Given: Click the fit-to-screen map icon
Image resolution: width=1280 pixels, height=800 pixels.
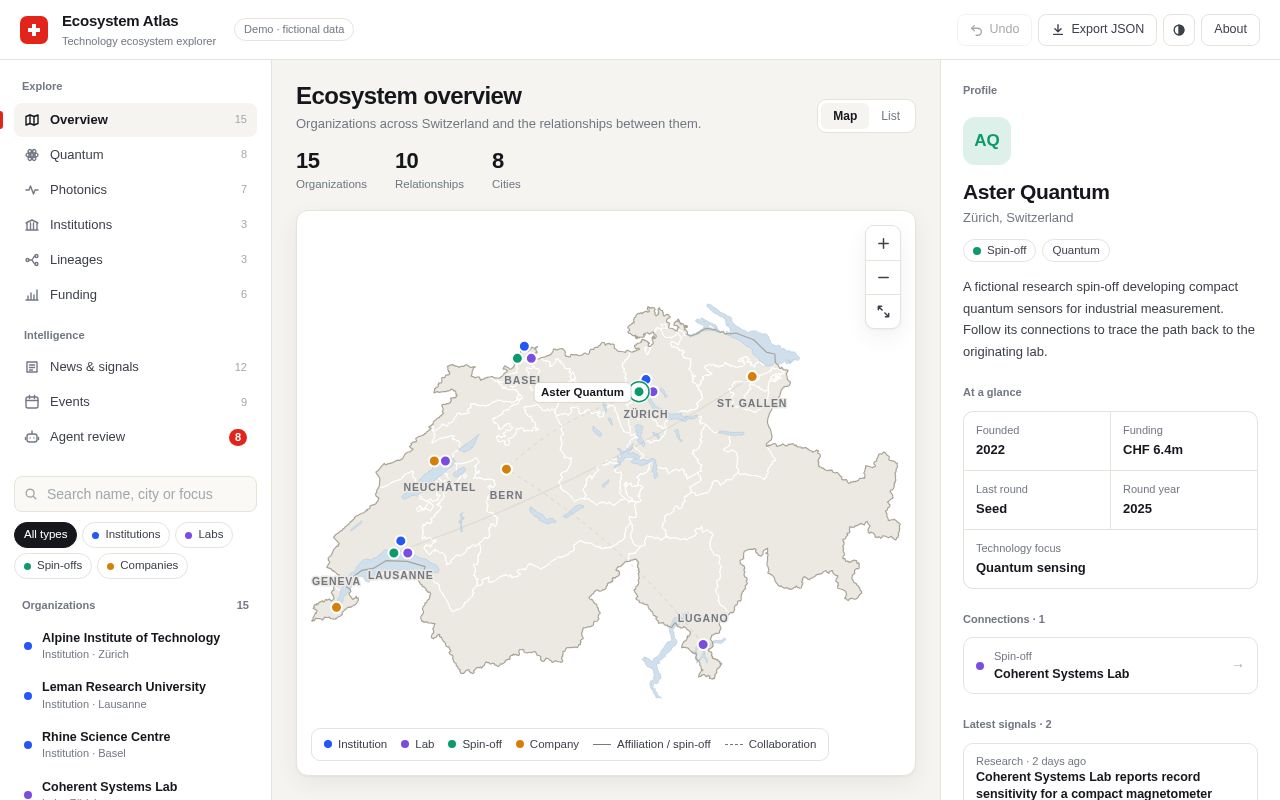Looking at the screenshot, I should (x=883, y=312).
